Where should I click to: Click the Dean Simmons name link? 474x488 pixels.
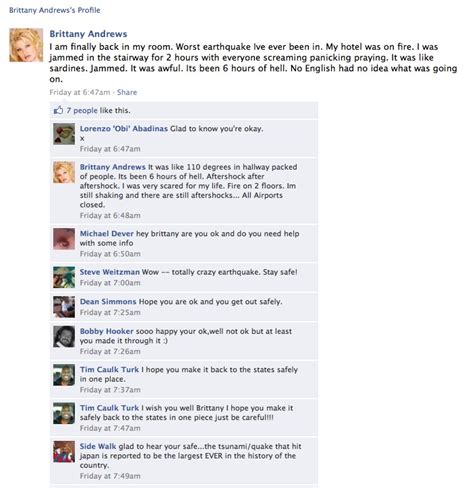[x=108, y=302]
